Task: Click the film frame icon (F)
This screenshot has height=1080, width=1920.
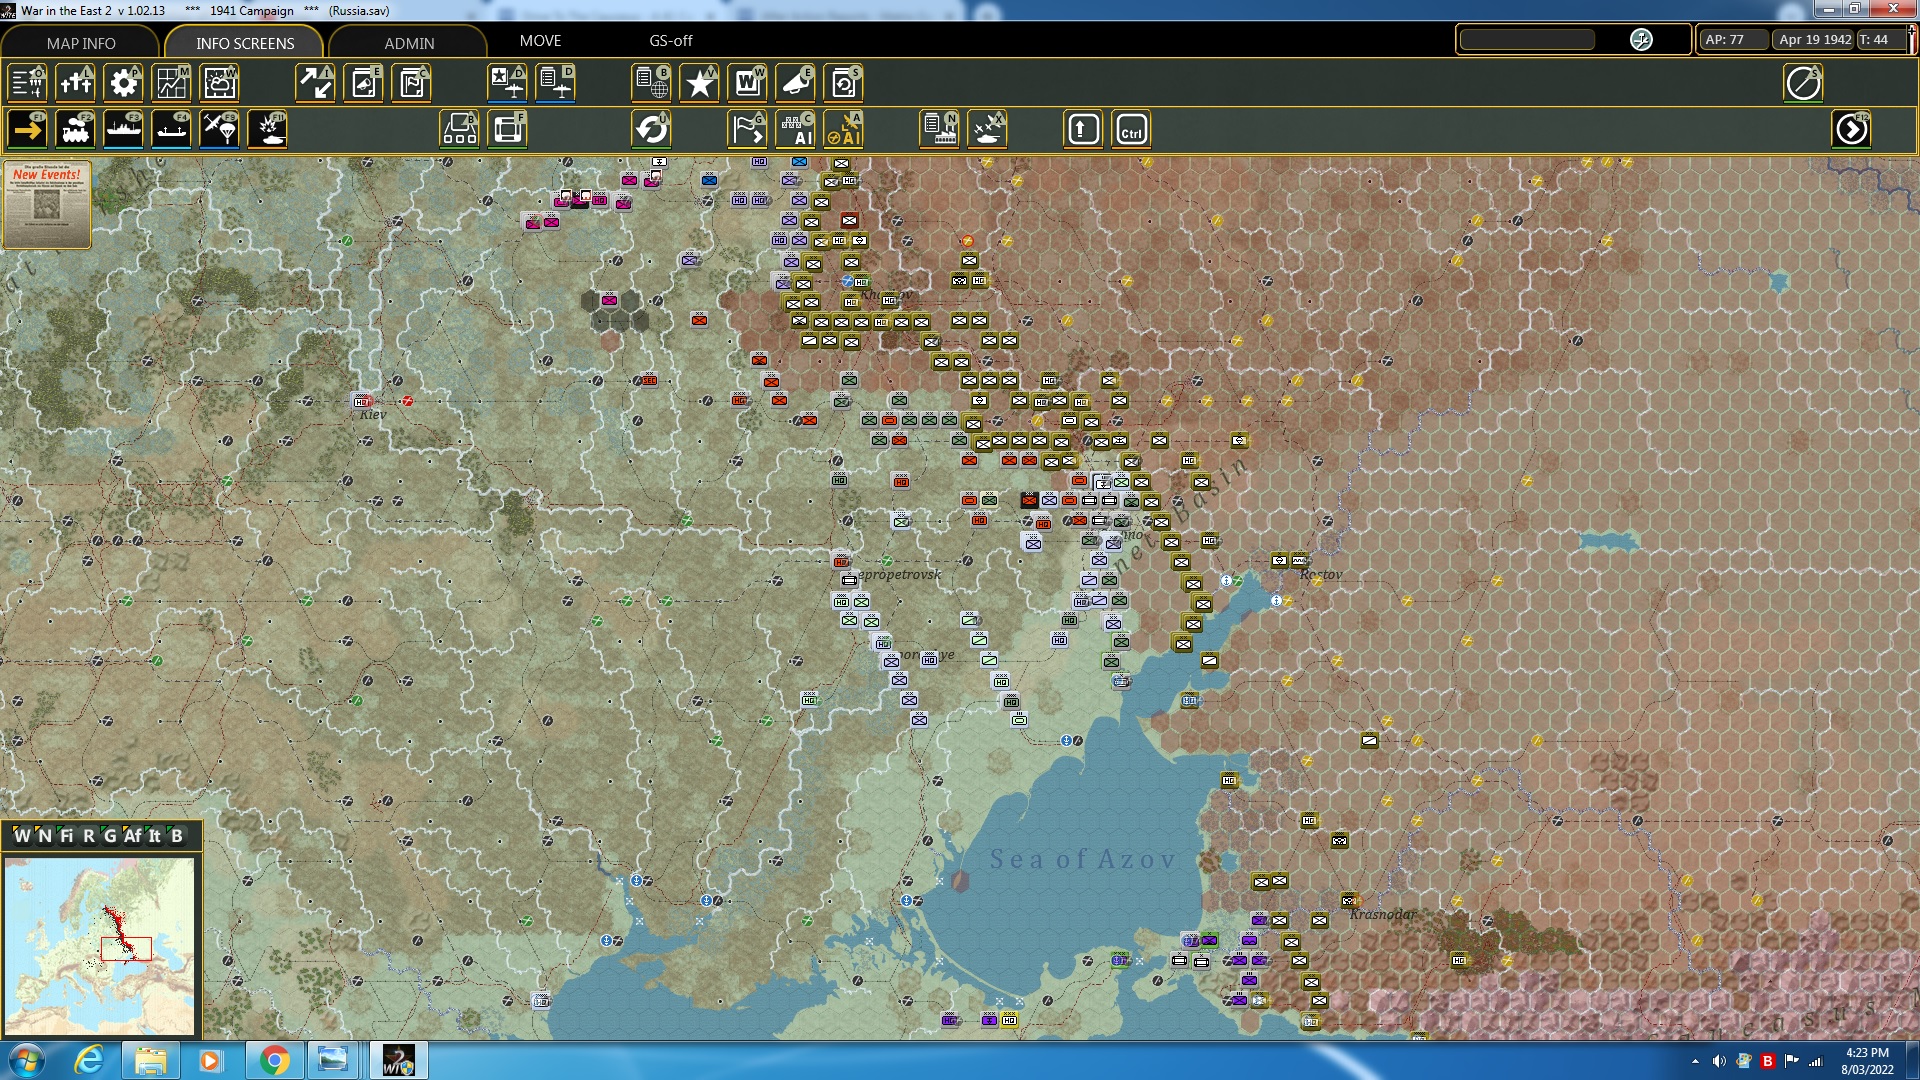Action: (508, 130)
